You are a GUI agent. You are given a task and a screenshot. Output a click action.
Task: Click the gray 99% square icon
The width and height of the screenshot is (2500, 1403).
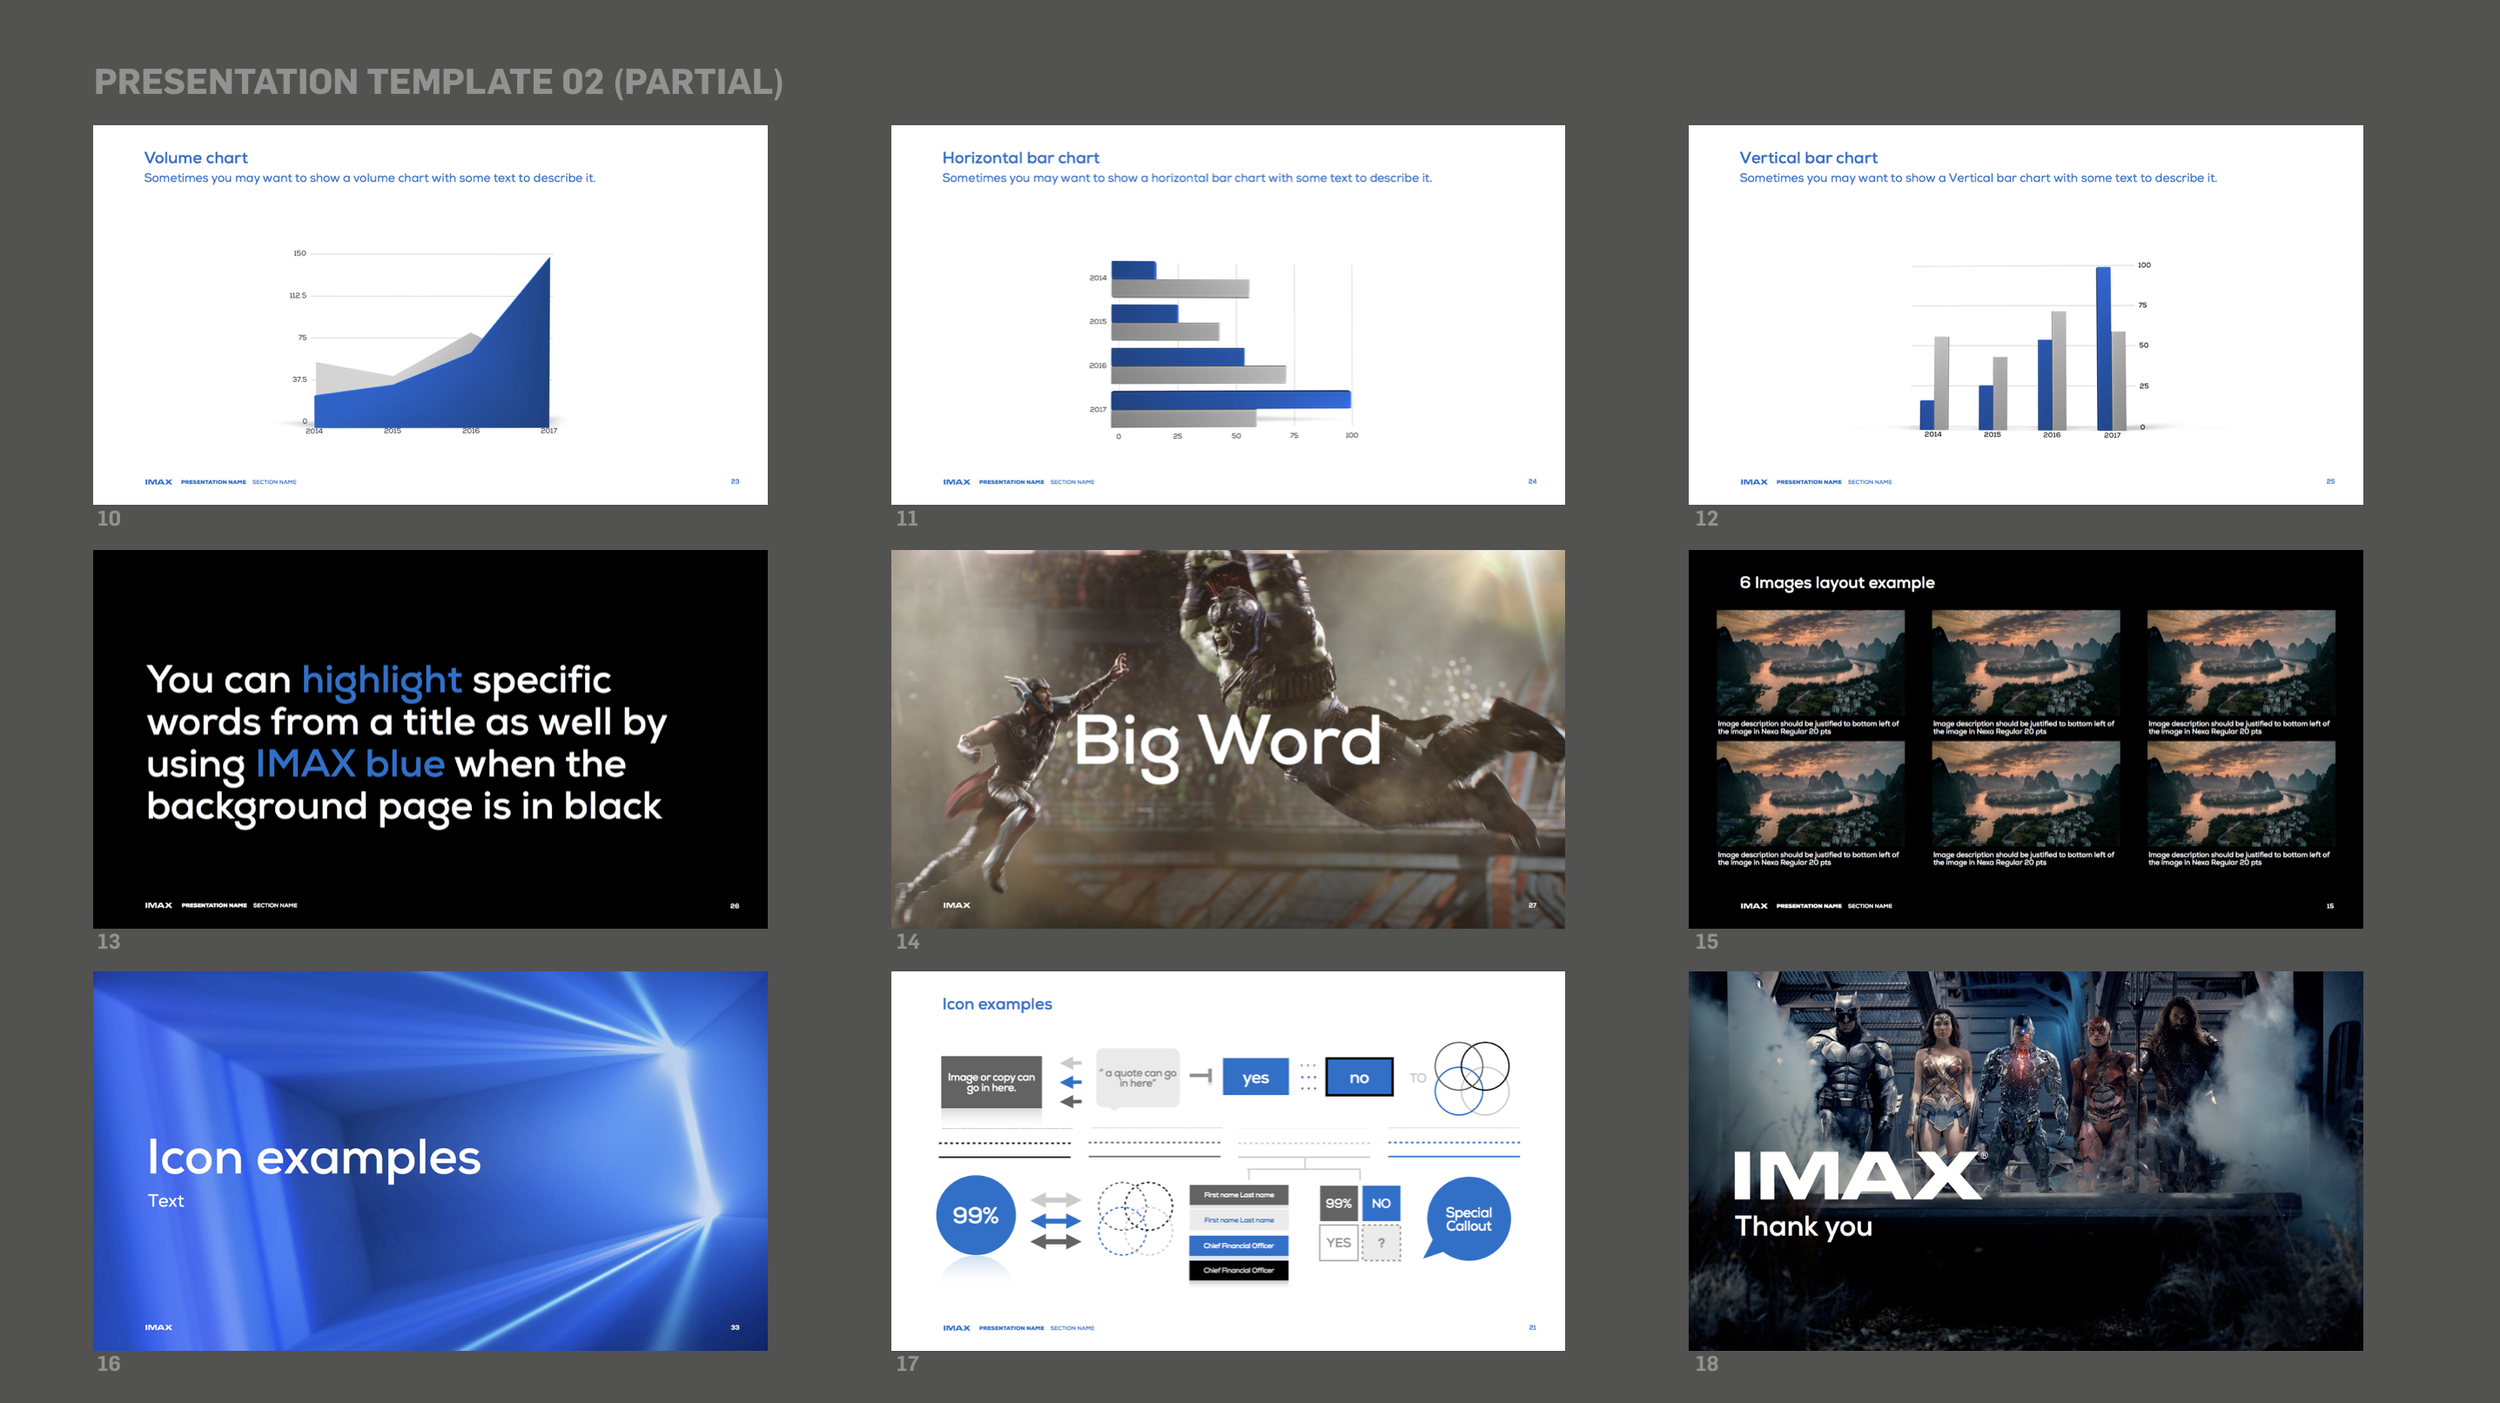tap(1338, 1203)
